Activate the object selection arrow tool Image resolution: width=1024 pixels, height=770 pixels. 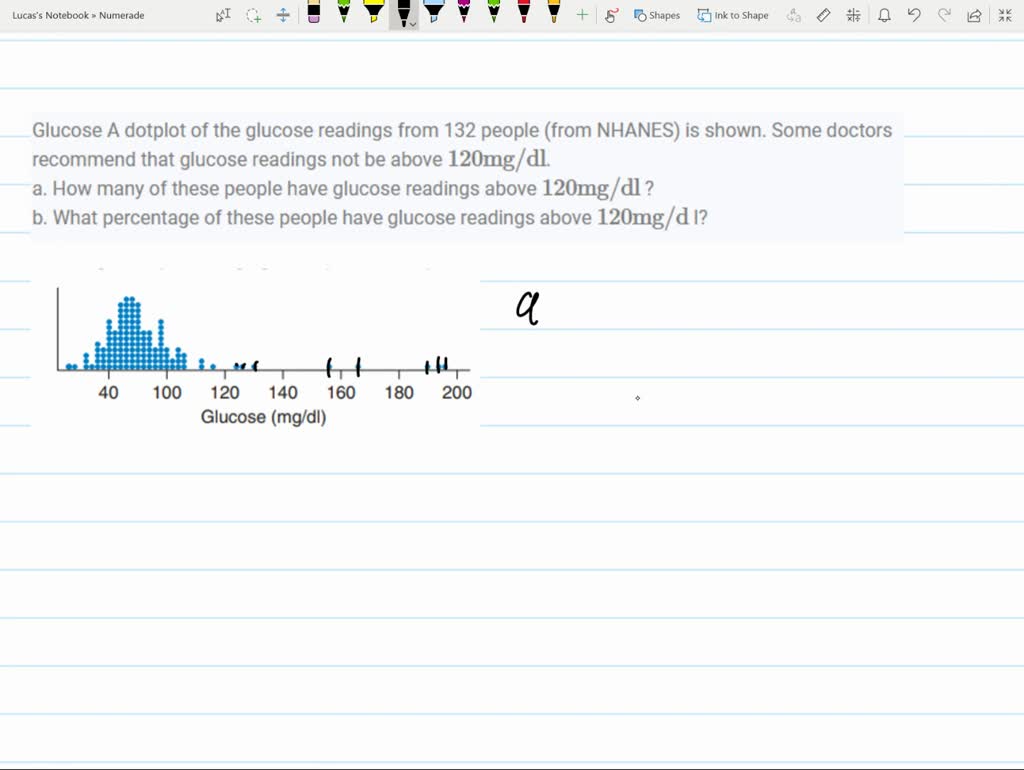pyautogui.click(x=221, y=14)
